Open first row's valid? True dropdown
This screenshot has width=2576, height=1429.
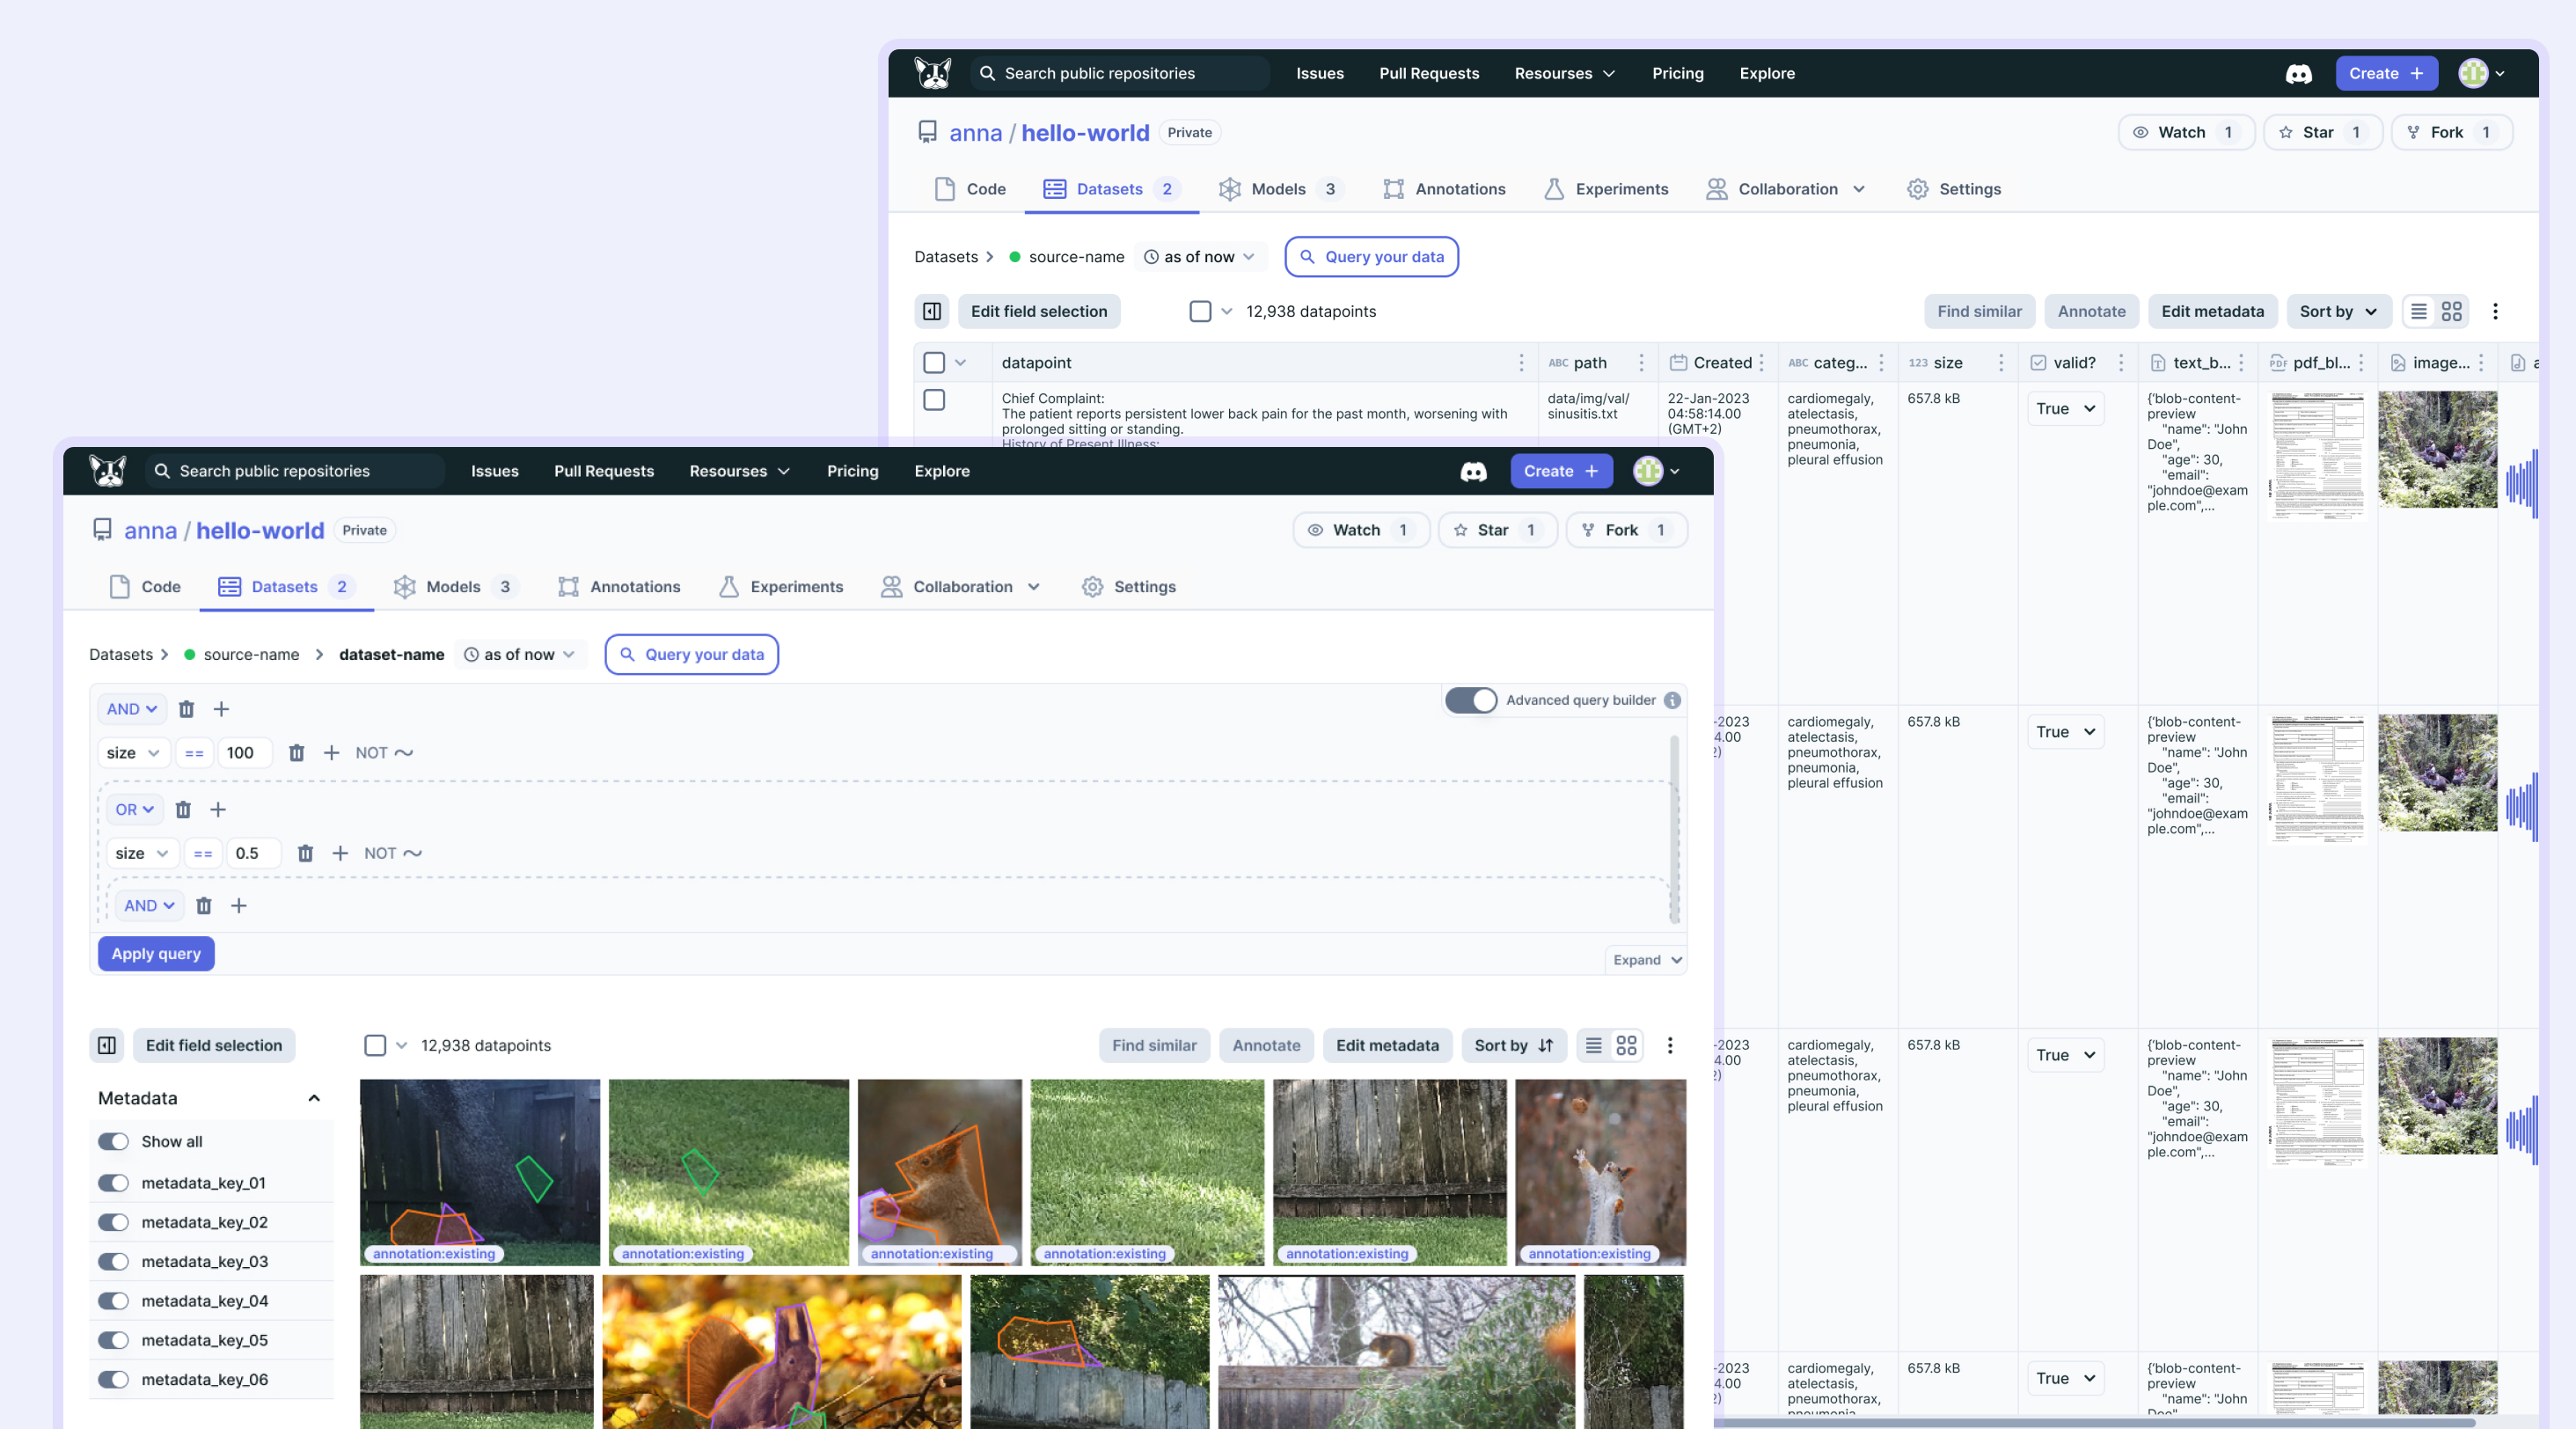point(2065,408)
